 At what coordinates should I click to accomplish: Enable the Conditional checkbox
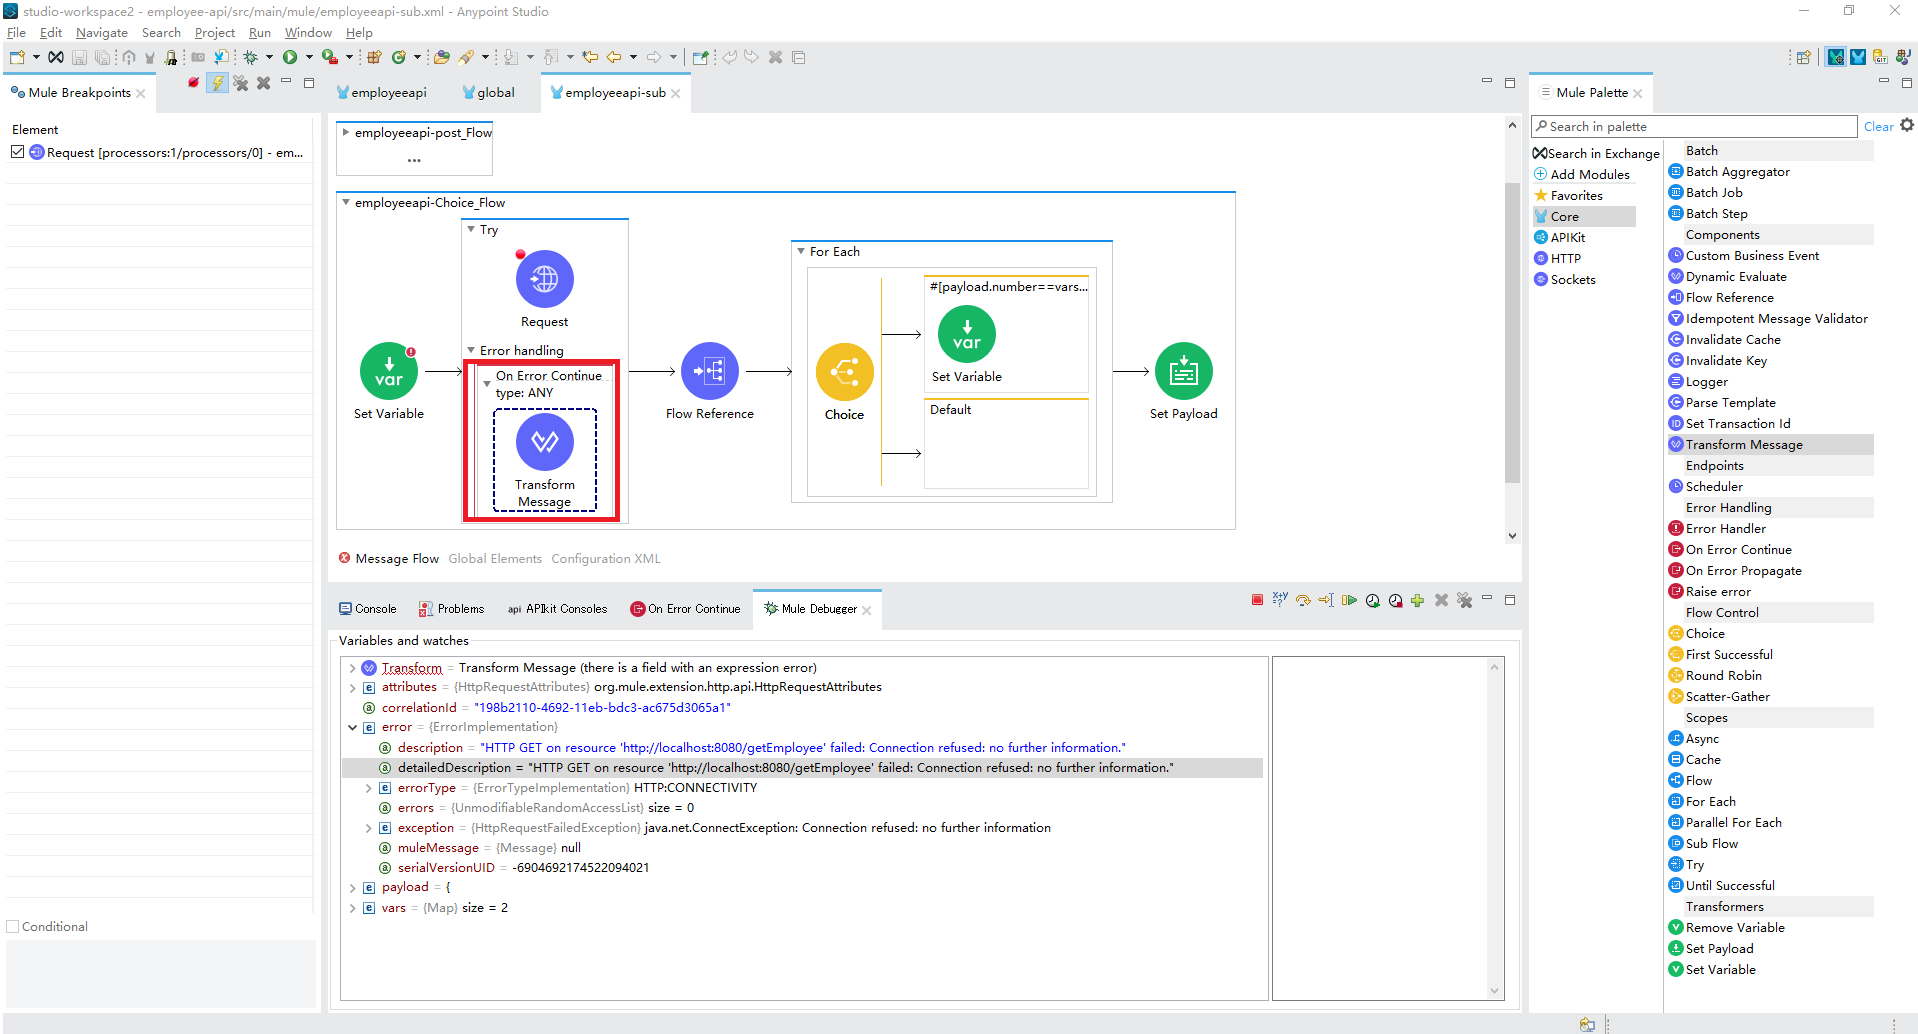pyautogui.click(x=13, y=927)
